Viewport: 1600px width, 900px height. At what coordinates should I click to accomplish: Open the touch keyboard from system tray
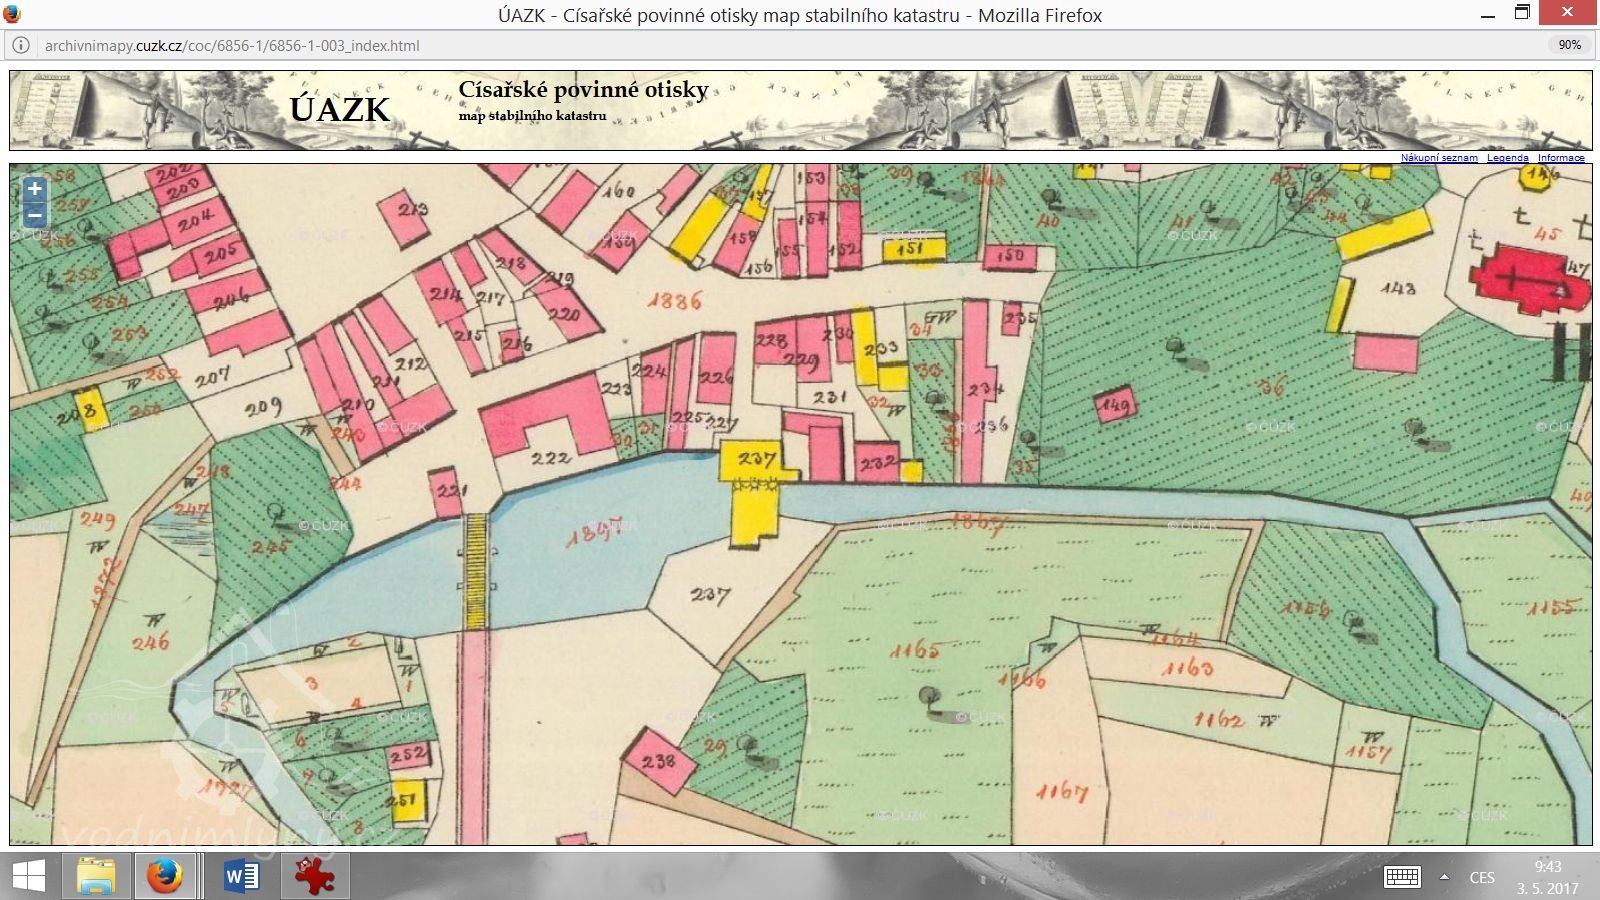click(1402, 877)
